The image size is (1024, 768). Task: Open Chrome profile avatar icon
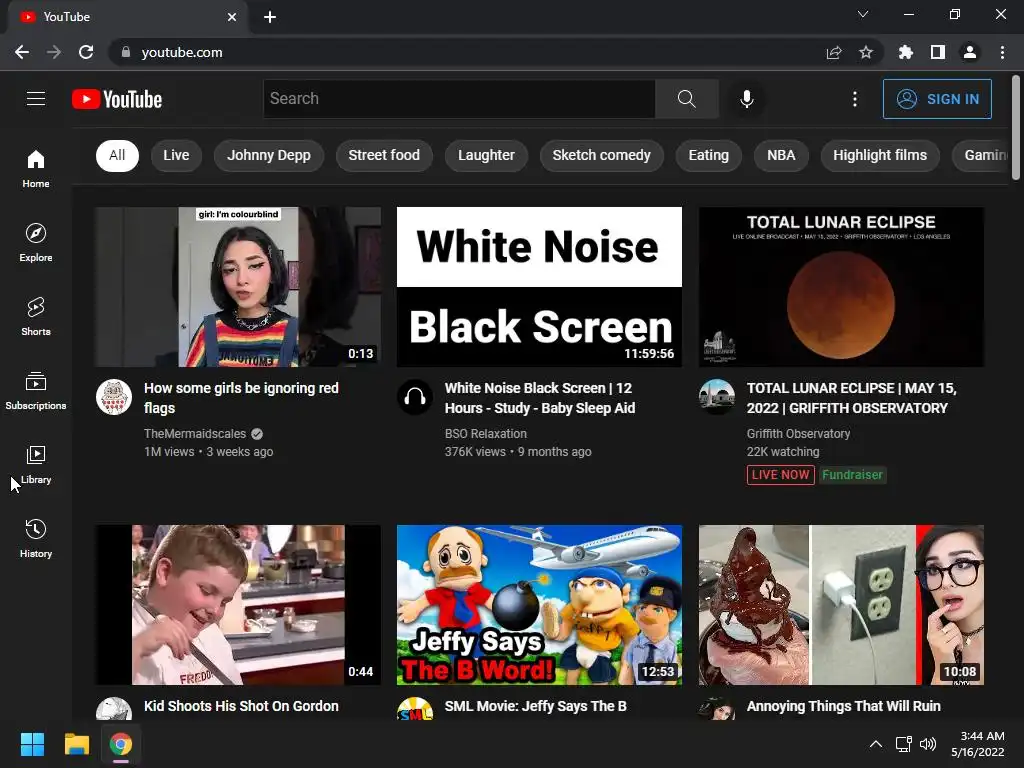pyautogui.click(x=970, y=52)
